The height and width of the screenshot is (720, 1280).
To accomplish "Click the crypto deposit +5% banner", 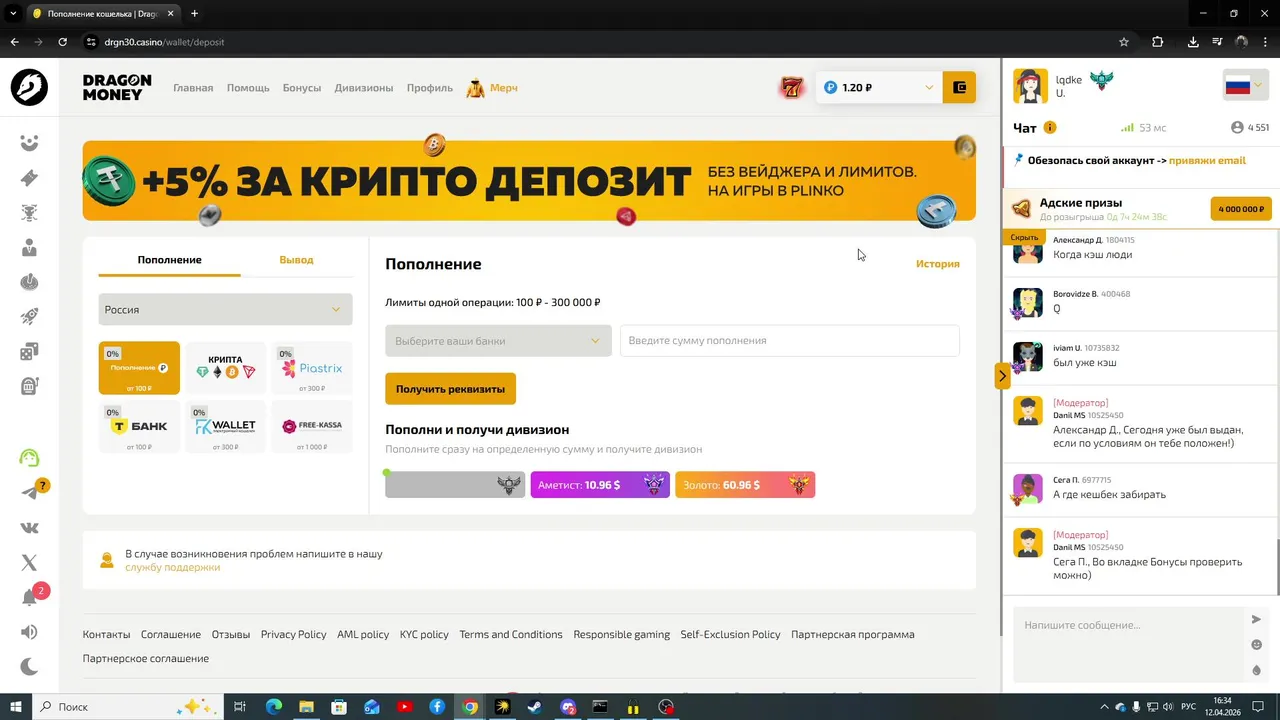I will [x=529, y=181].
